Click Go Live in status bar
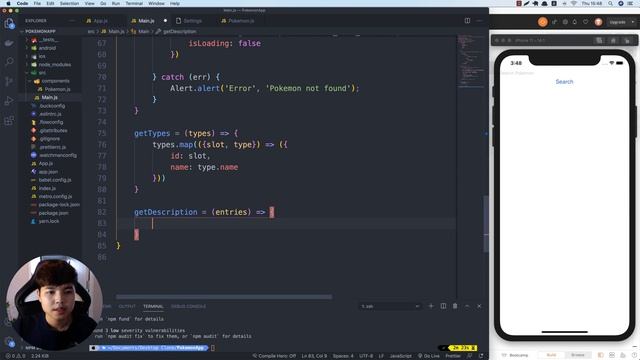640x360 pixels. click(x=428, y=356)
